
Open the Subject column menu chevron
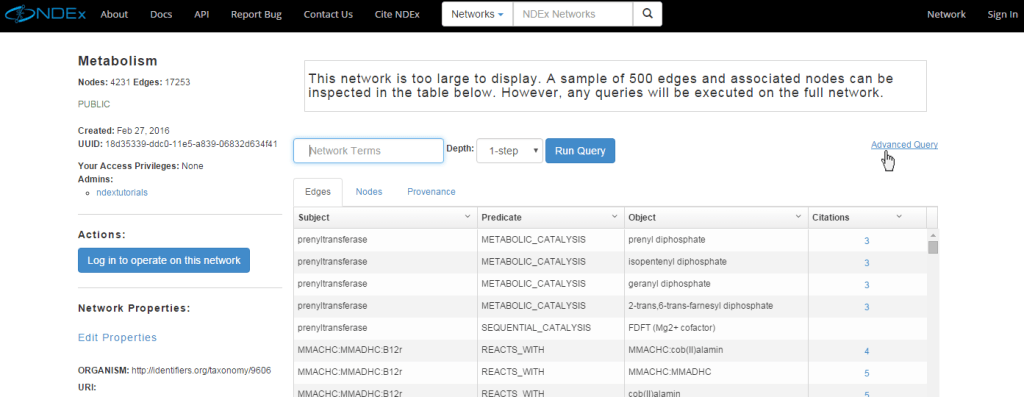tap(468, 216)
